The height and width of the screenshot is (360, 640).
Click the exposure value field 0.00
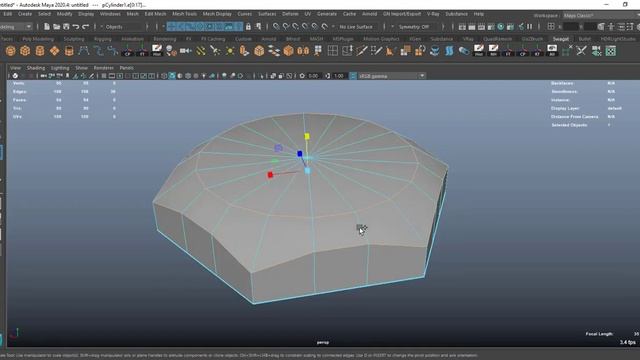tap(313, 76)
